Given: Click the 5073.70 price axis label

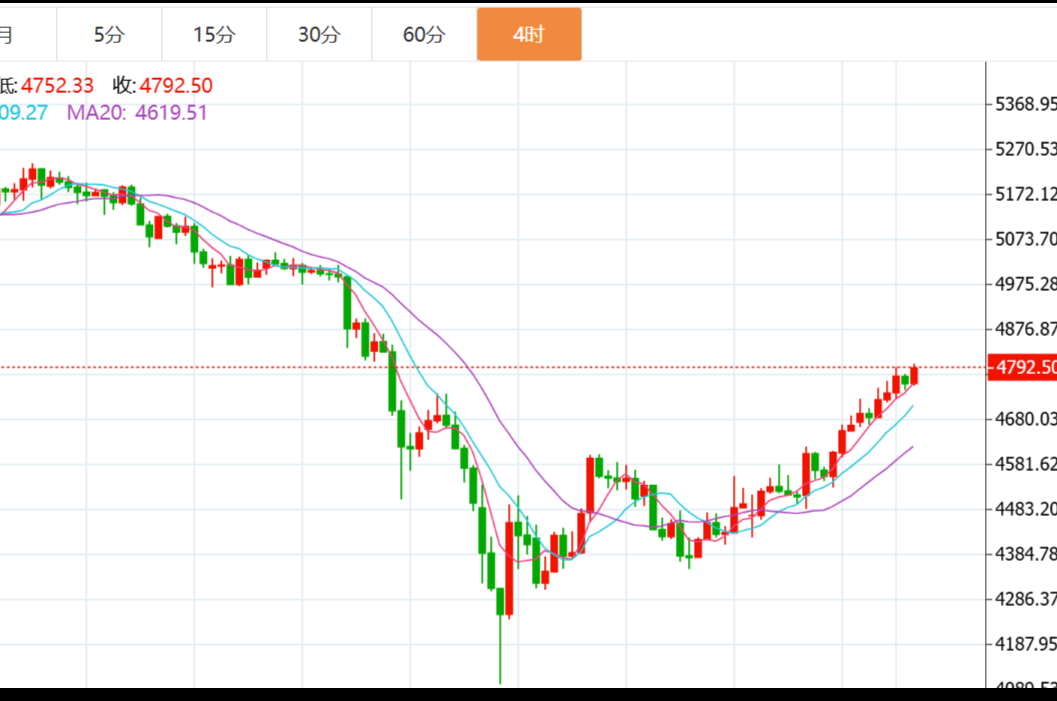Looking at the screenshot, I should coord(1022,239).
